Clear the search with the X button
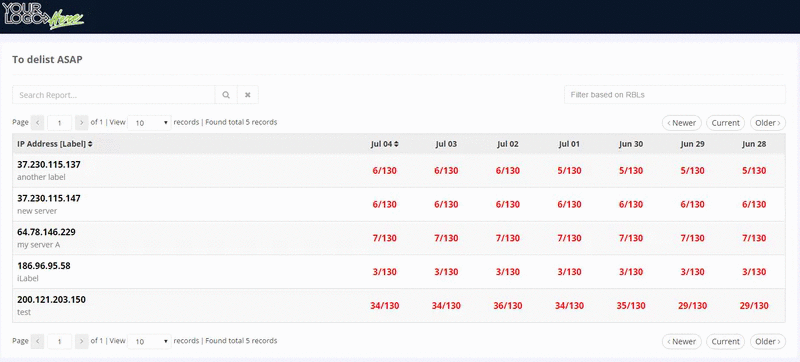Screen dimensions: 800x362 pyautogui.click(x=248, y=95)
